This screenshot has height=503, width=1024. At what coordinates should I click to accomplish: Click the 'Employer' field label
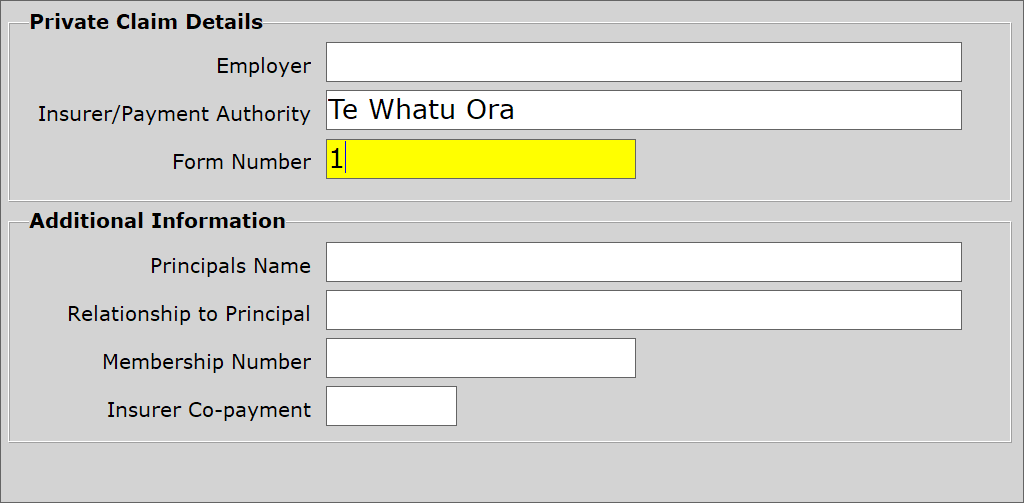point(263,67)
